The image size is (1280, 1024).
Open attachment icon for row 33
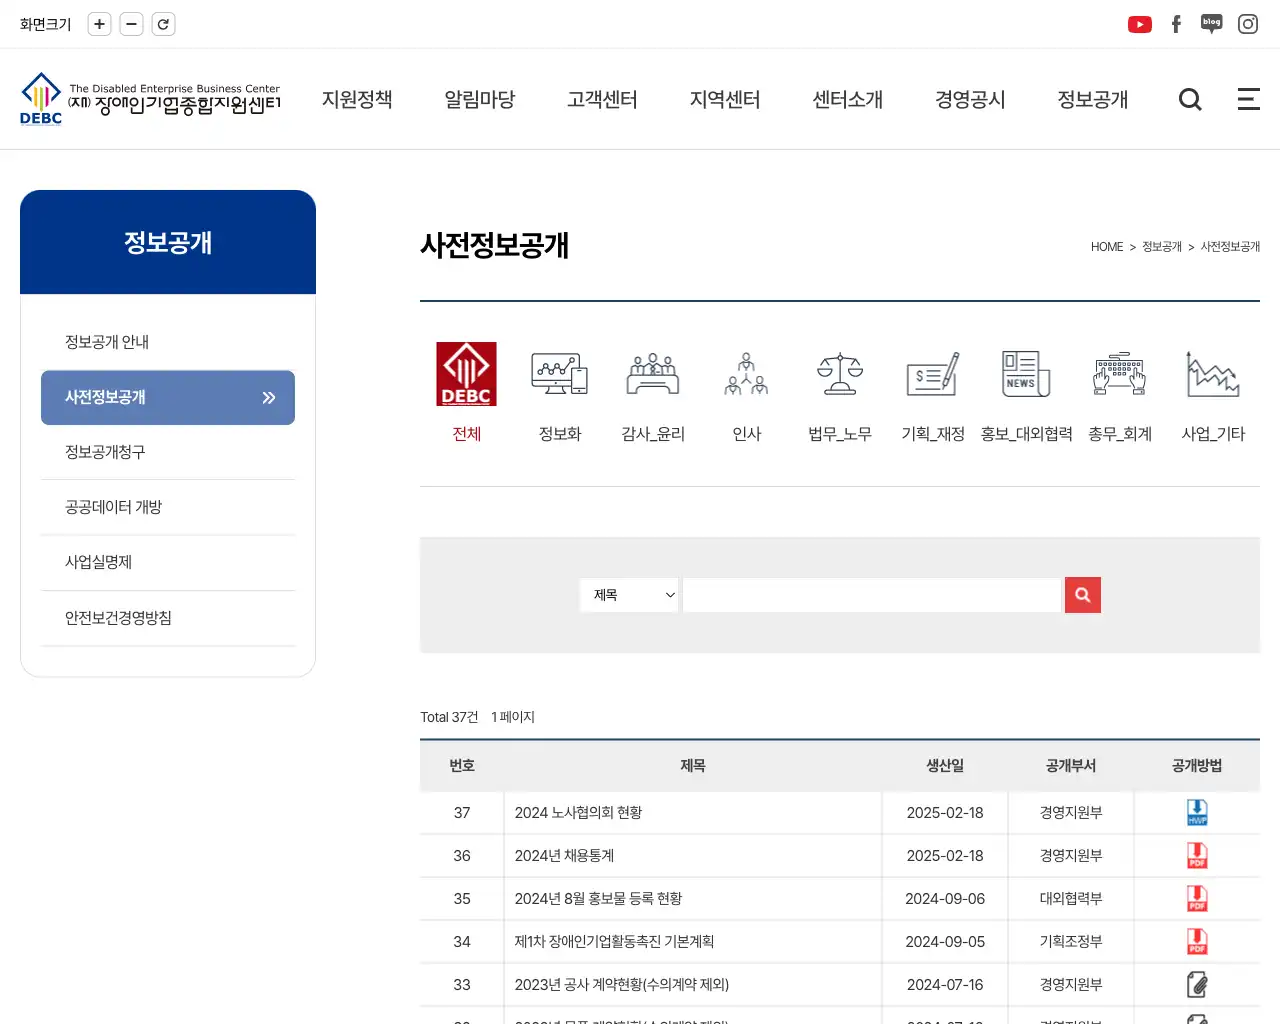tap(1197, 985)
